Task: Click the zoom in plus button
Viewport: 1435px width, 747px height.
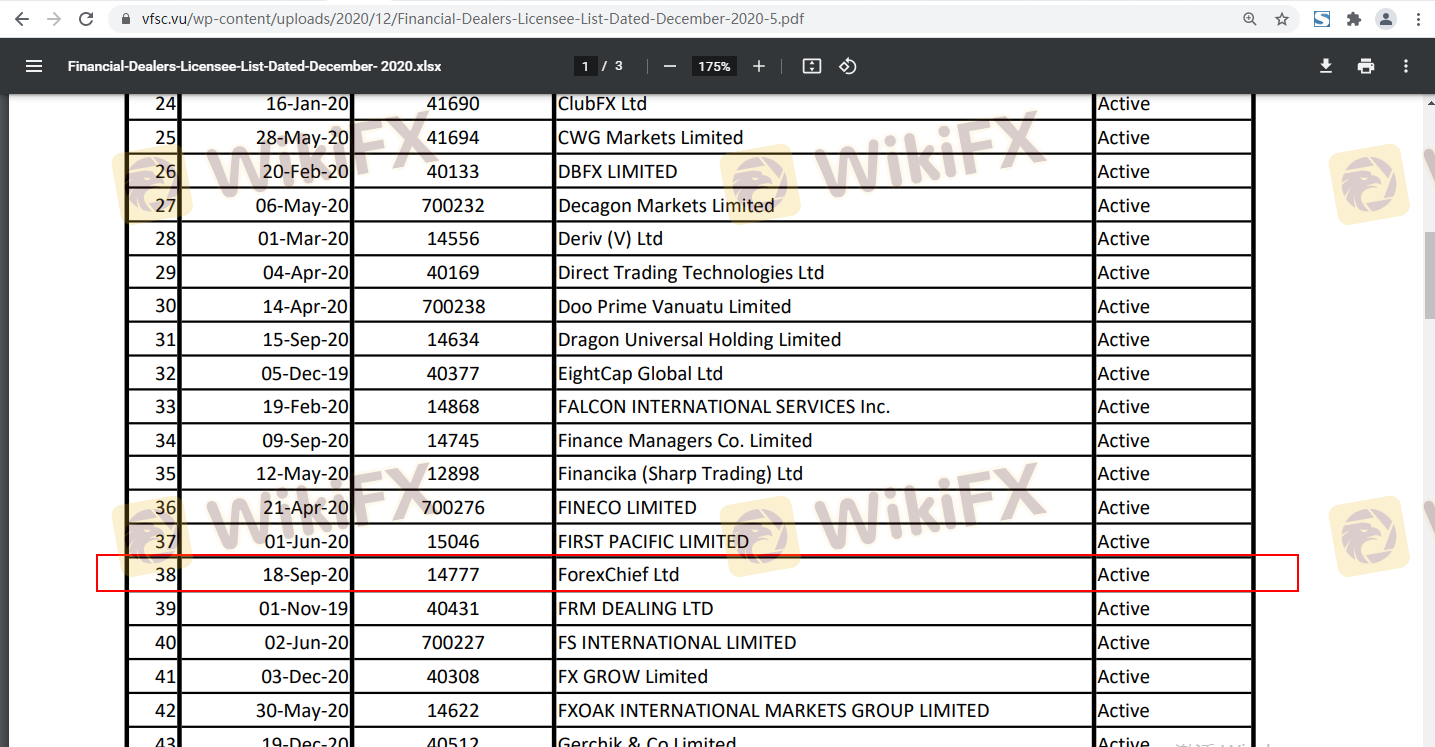Action: click(x=759, y=66)
